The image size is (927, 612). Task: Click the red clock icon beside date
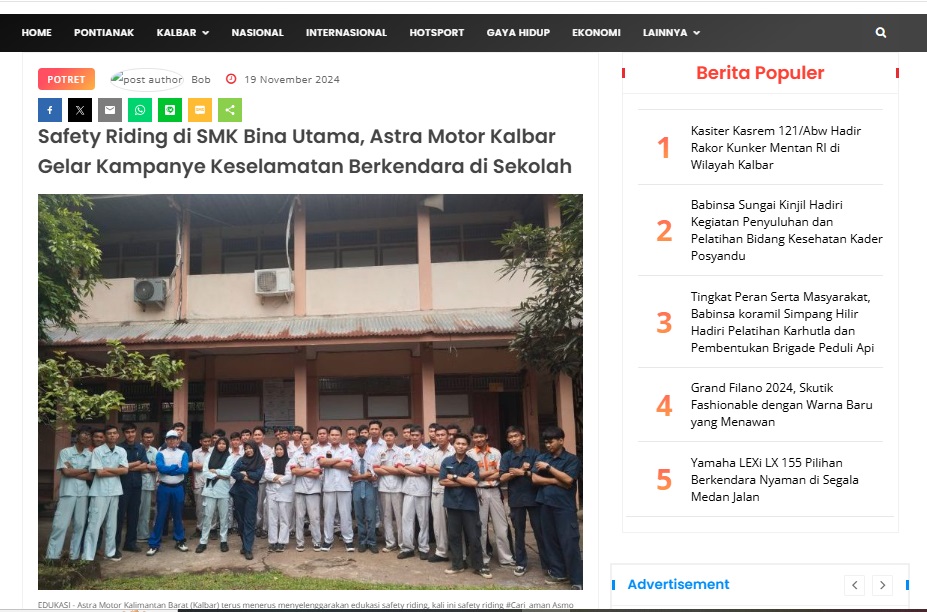point(231,79)
